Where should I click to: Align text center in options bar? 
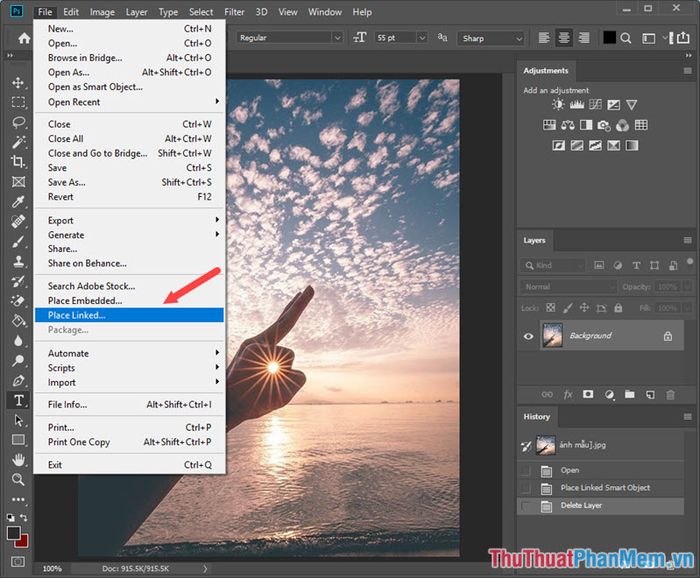[x=564, y=38]
